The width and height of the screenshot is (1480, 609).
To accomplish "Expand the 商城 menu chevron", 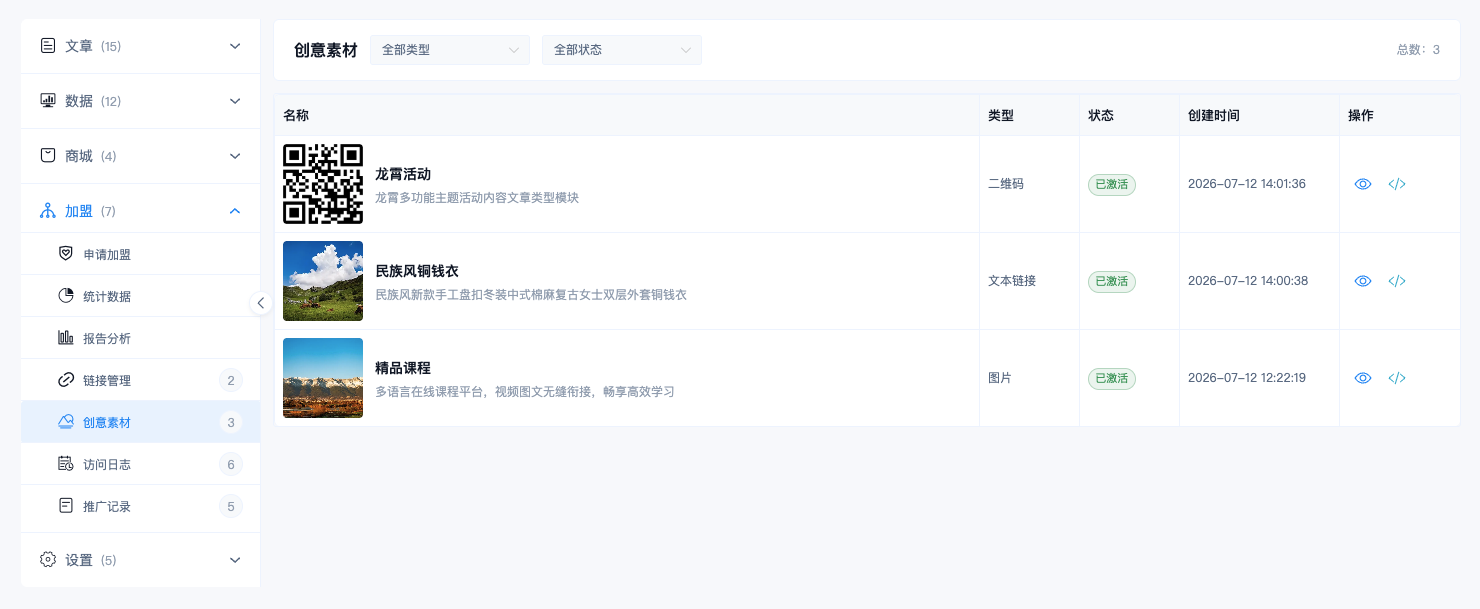I will (x=235, y=156).
